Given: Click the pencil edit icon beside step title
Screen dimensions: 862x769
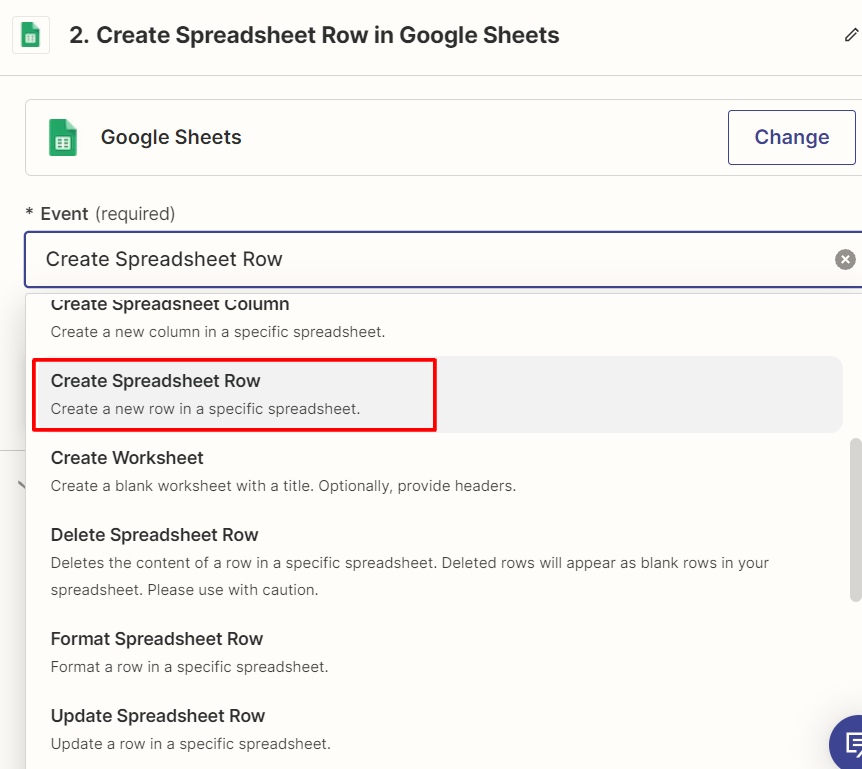Looking at the screenshot, I should 851,35.
